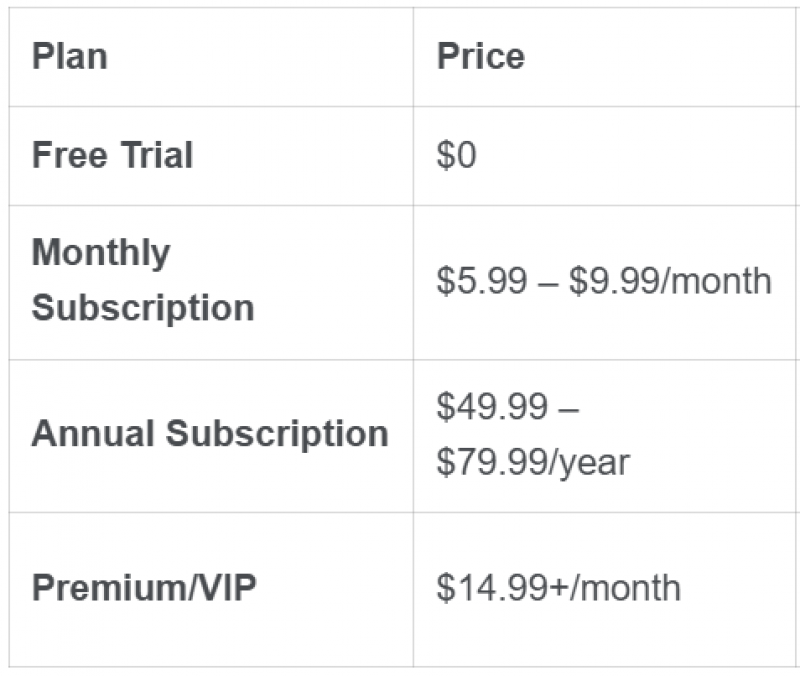The width and height of the screenshot is (800, 676).
Task: Click the word "Monthly" in the plan column
Action: tap(101, 253)
